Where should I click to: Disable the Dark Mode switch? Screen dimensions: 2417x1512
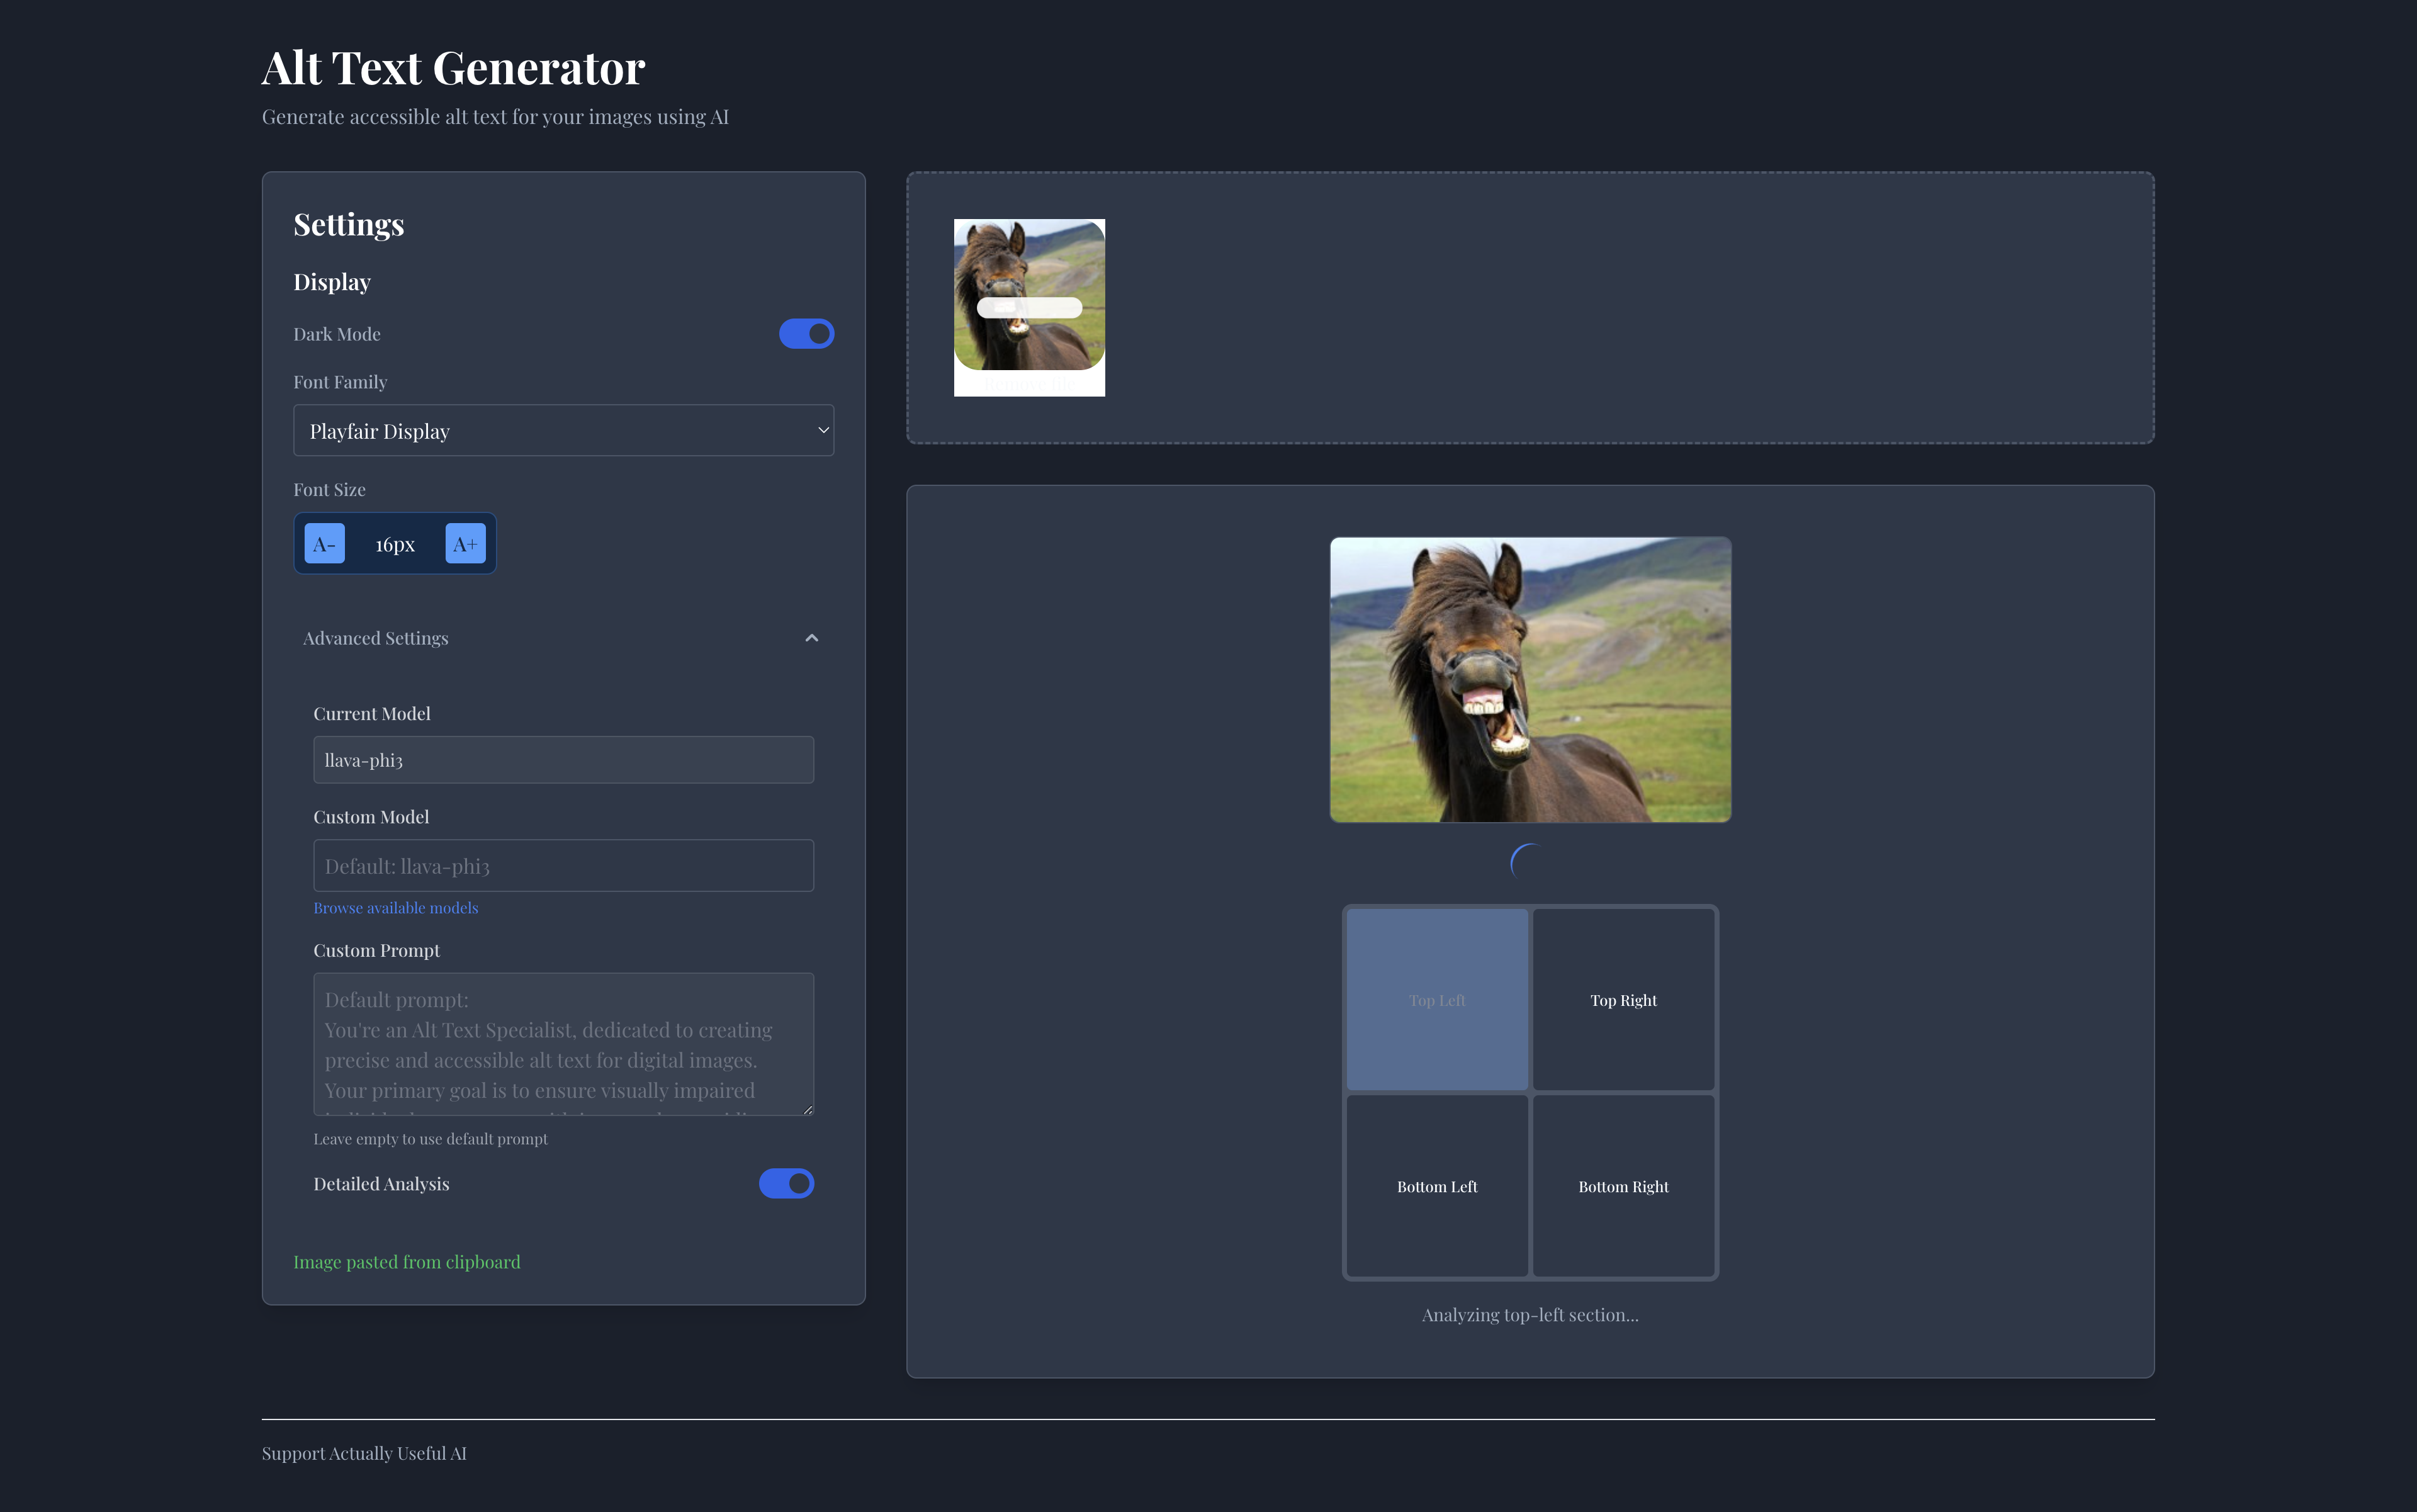point(806,334)
